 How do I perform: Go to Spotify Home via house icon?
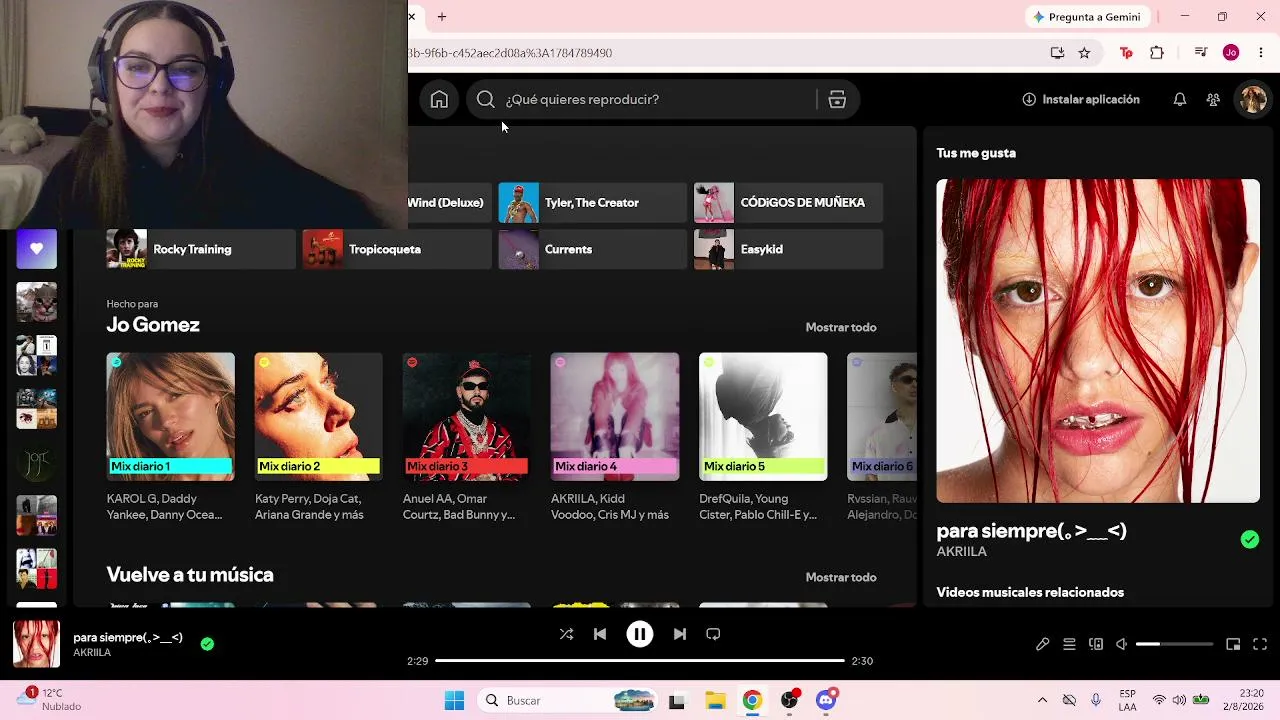click(x=439, y=99)
